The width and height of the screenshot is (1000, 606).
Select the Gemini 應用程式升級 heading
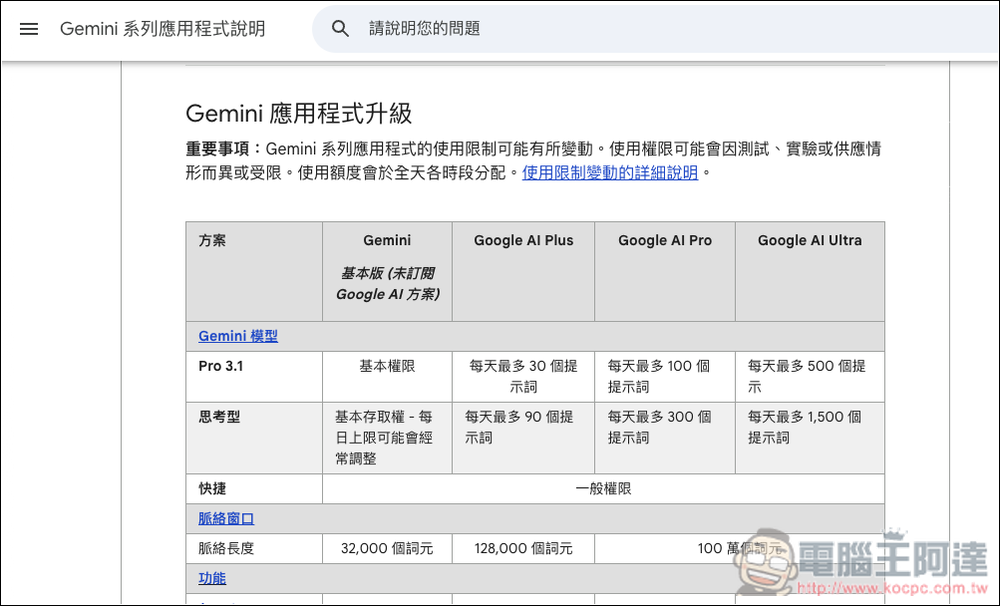coord(298,114)
